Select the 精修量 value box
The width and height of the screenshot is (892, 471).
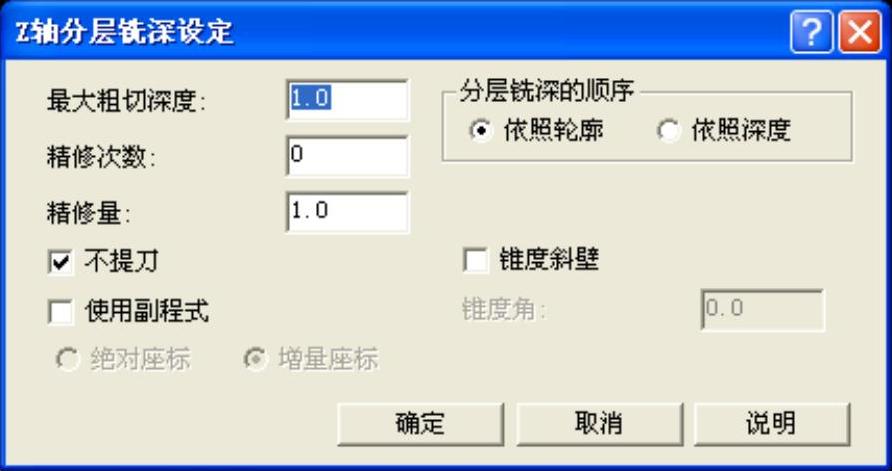tap(347, 212)
